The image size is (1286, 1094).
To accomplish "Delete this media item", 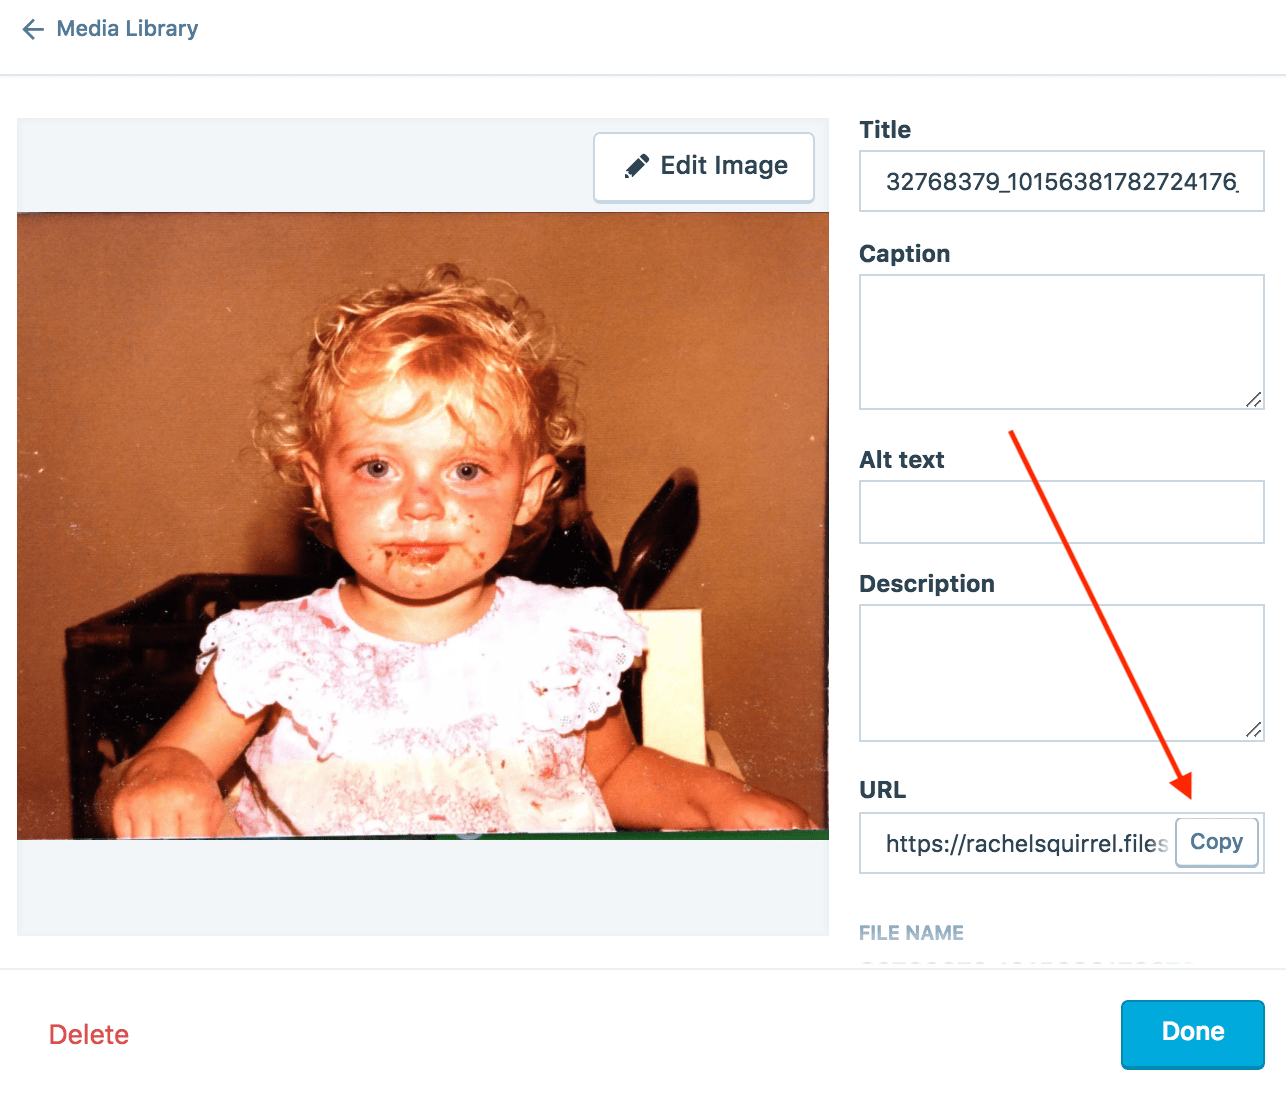I will coord(89,1035).
